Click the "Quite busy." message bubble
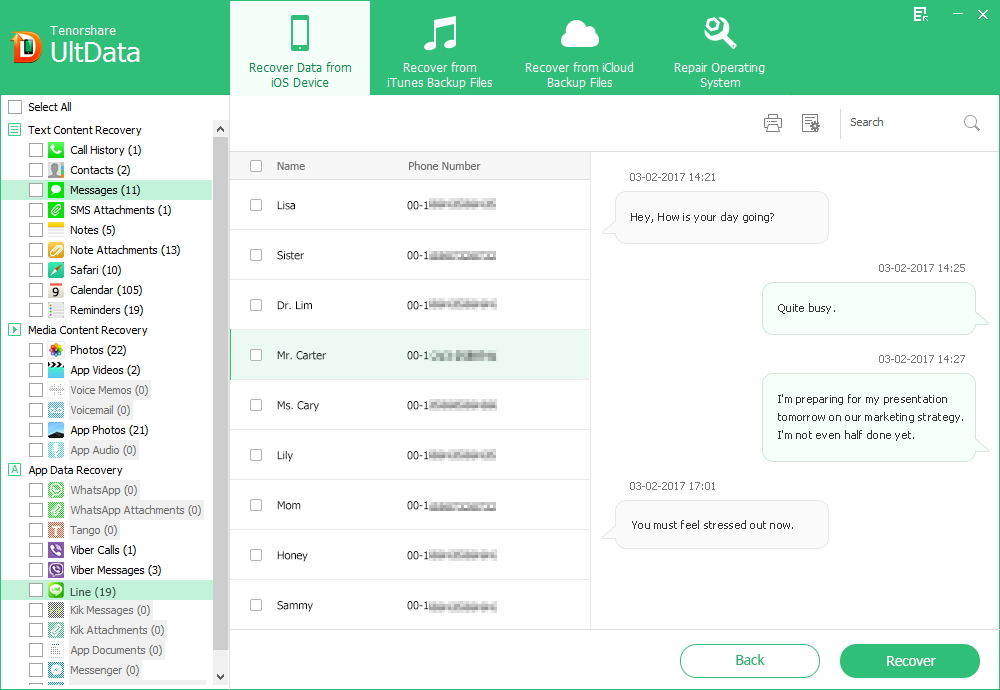This screenshot has width=1000, height=690. coord(869,308)
